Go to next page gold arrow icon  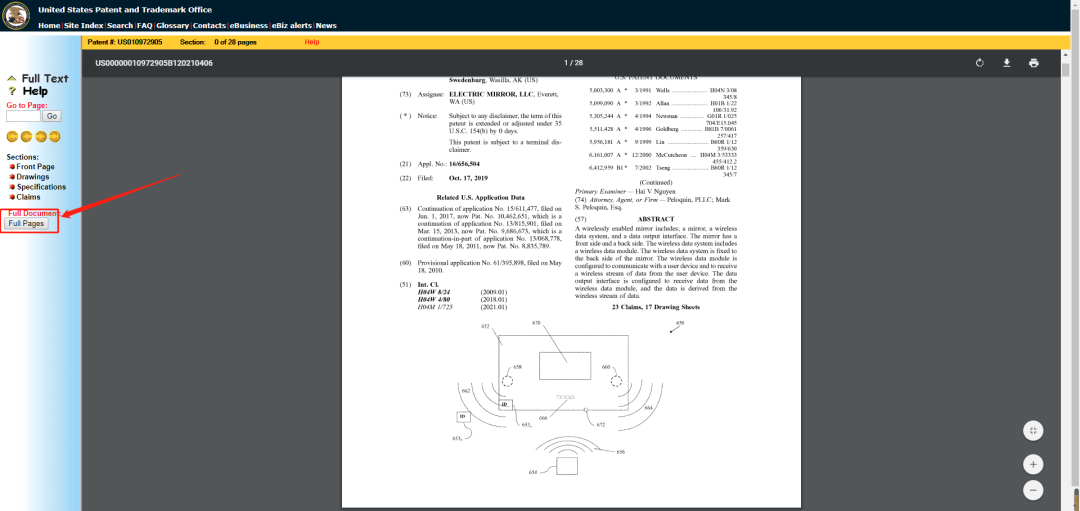(41, 136)
